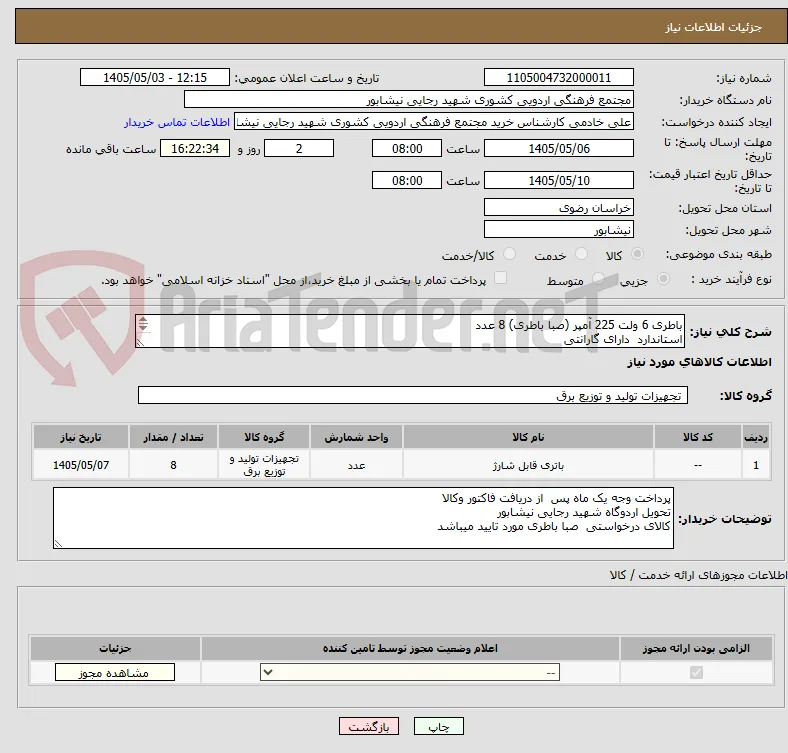This screenshot has height=753, width=788.
Task: Click the اعلام وضعیت مجوز توسط تامین کننده header
Action: pyautogui.click(x=410, y=648)
